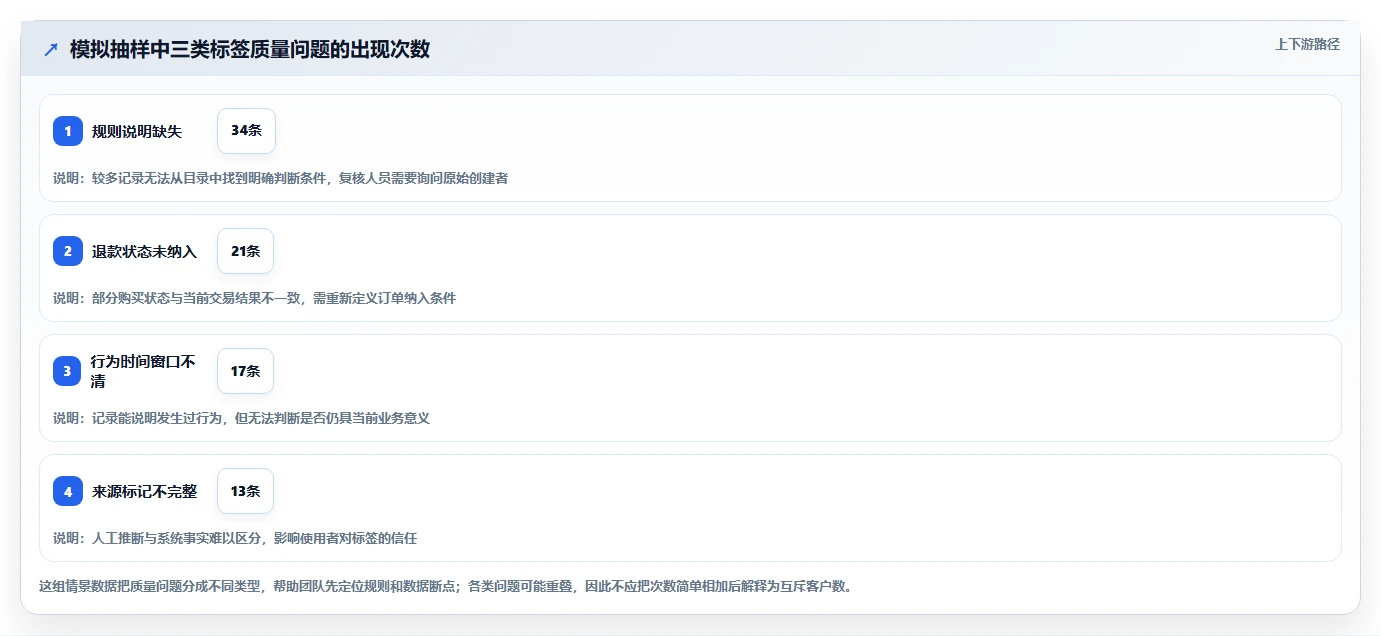Click the note about 重新定义订单纳入条件

click(254, 298)
